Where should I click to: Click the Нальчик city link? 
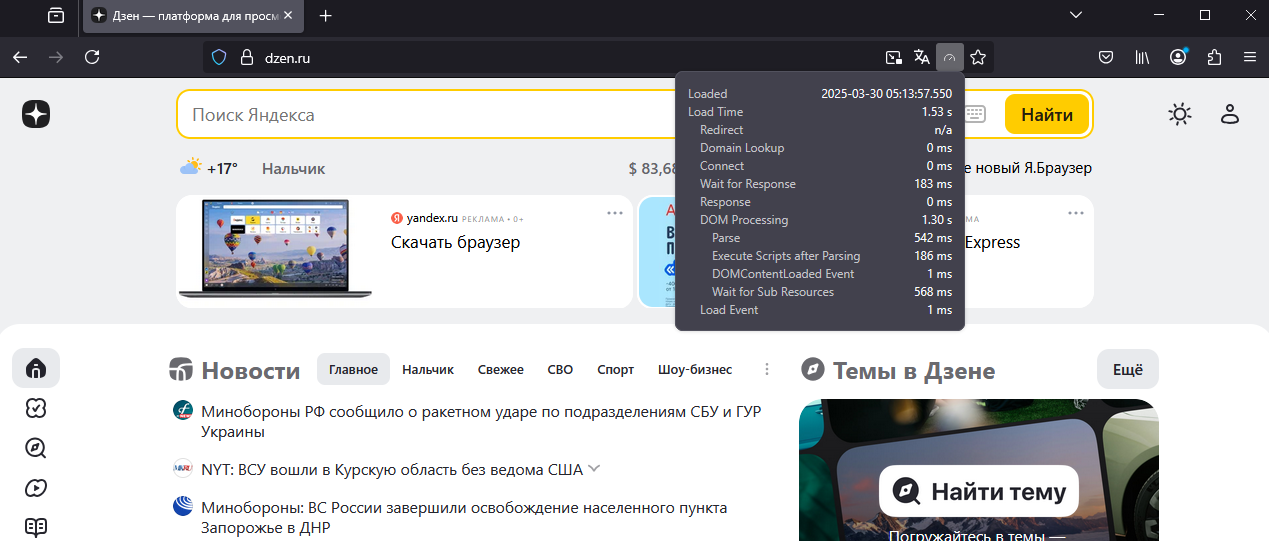pyautogui.click(x=293, y=169)
